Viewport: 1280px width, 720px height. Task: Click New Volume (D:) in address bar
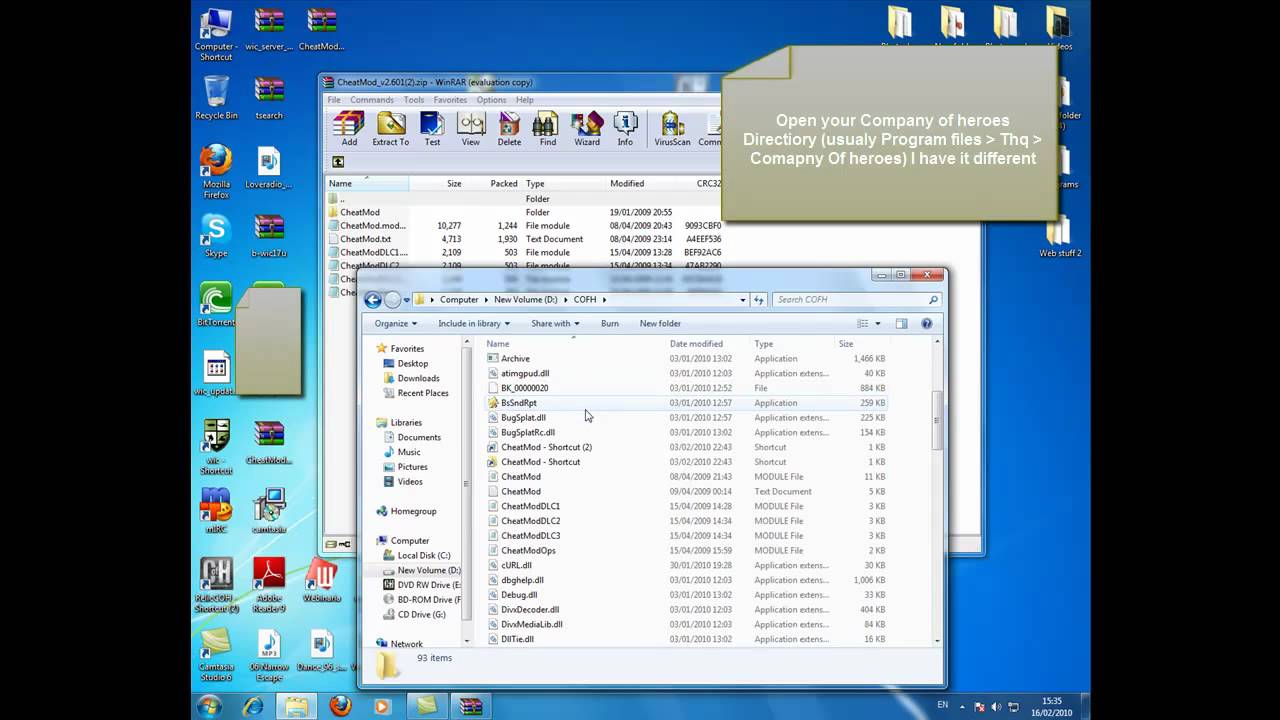coord(524,299)
